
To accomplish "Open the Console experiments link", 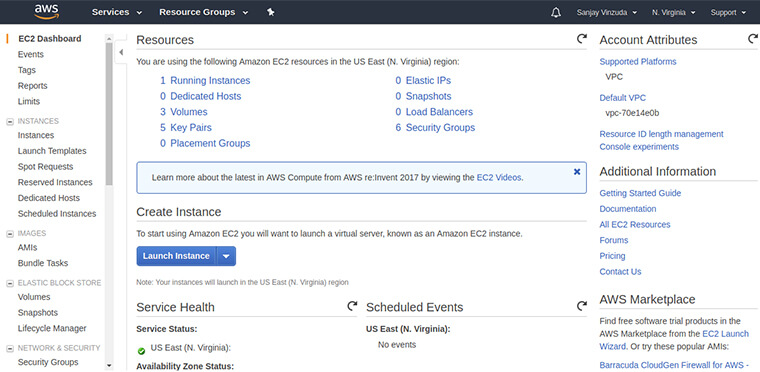I will [639, 146].
